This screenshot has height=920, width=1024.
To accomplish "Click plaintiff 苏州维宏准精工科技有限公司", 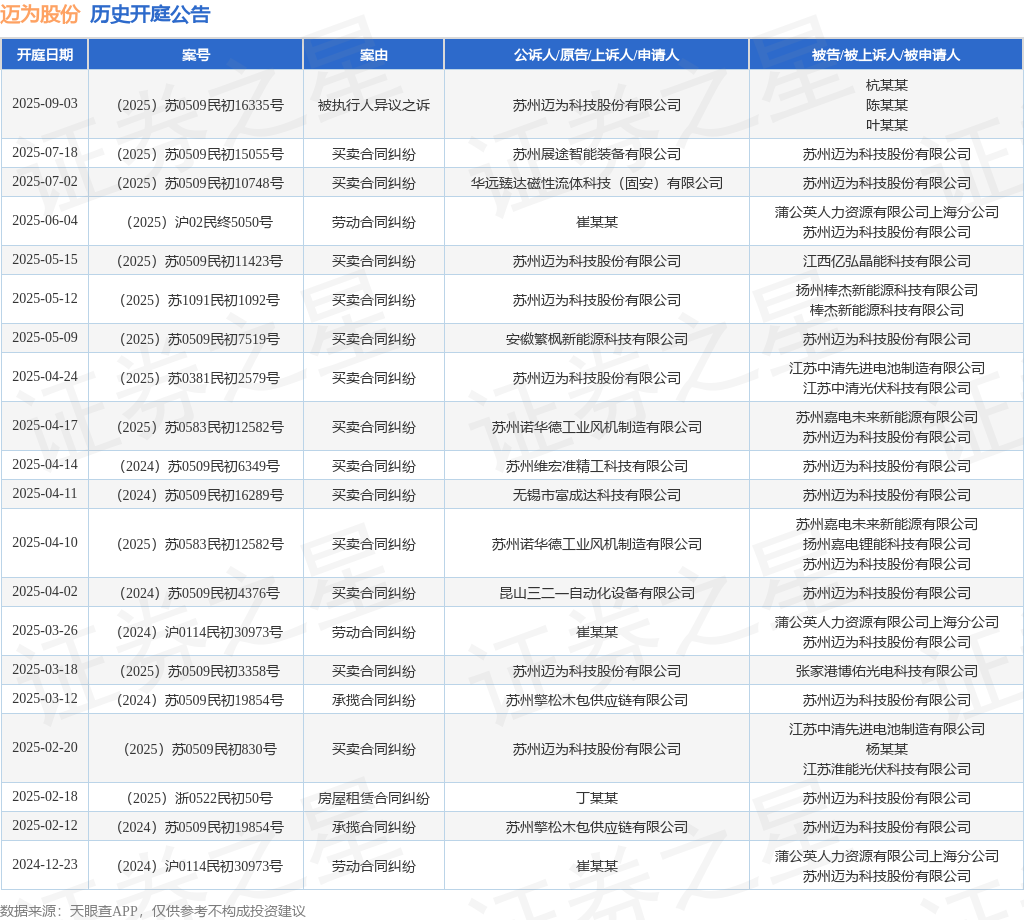I will [596, 466].
